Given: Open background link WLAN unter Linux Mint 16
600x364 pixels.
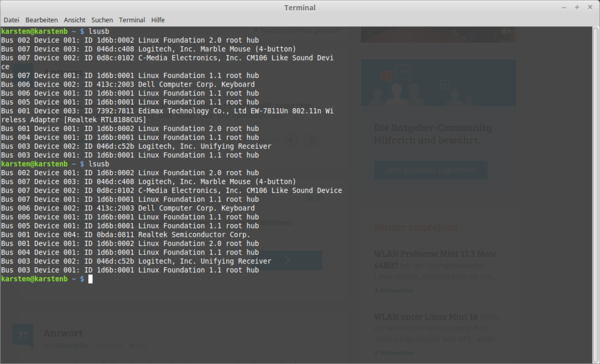Looking at the screenshot, I should tap(426, 317).
